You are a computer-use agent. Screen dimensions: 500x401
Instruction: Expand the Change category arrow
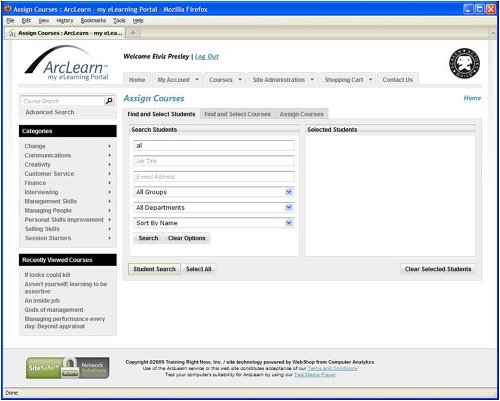click(x=110, y=146)
